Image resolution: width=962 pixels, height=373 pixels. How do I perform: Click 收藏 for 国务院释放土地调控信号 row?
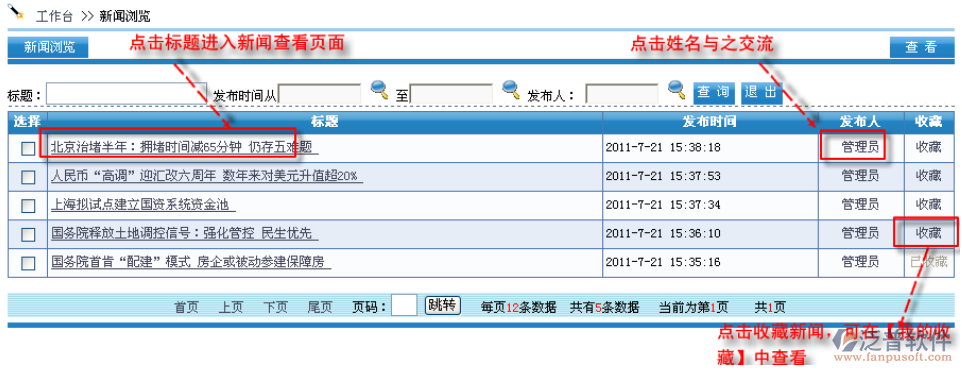coord(928,234)
